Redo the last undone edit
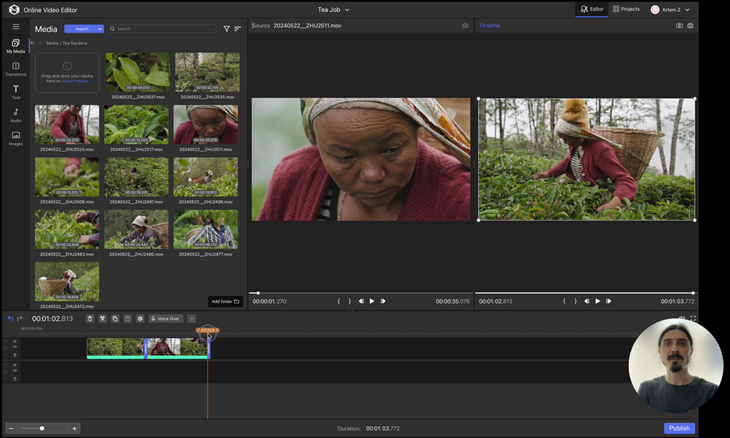 pyautogui.click(x=20, y=318)
